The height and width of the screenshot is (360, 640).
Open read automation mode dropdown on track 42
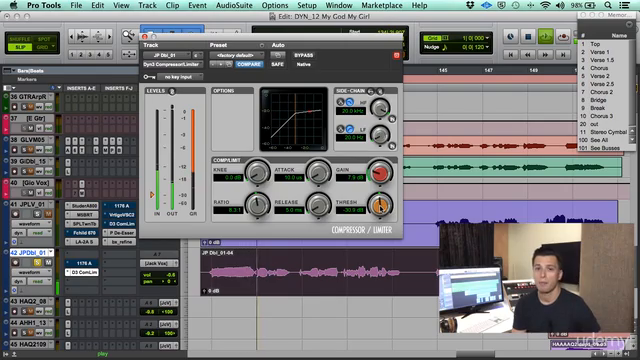click(x=40, y=281)
